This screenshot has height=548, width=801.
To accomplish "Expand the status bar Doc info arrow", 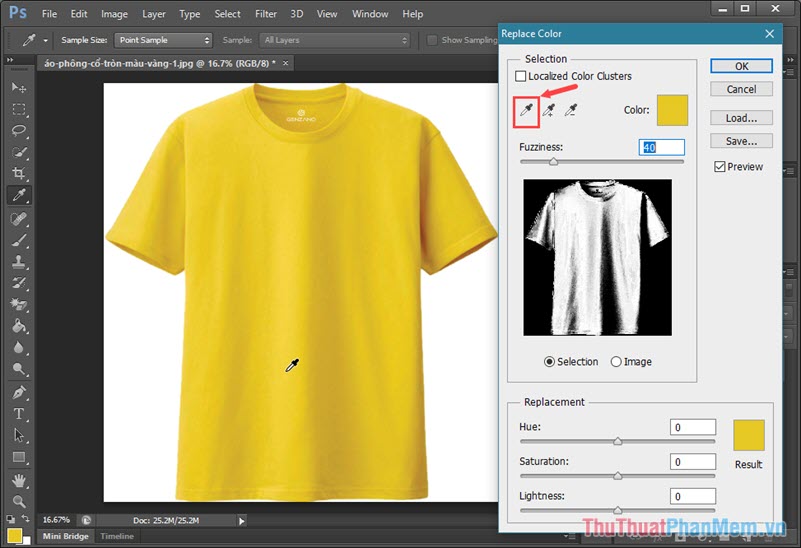I will 242,521.
